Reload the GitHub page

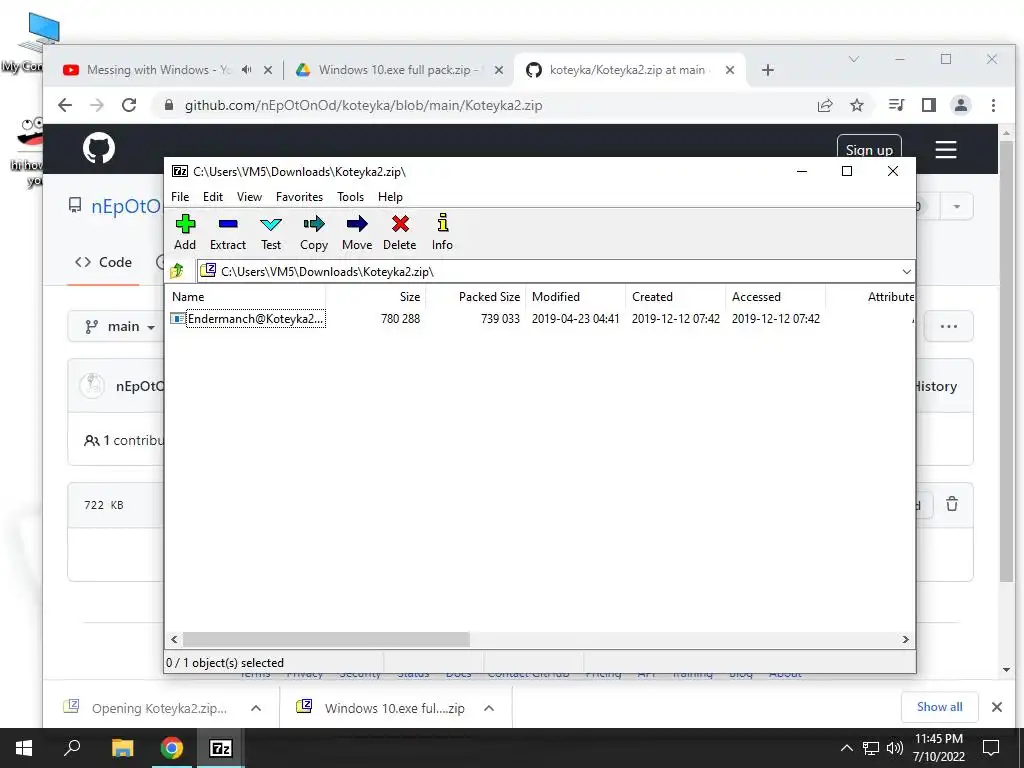click(129, 105)
